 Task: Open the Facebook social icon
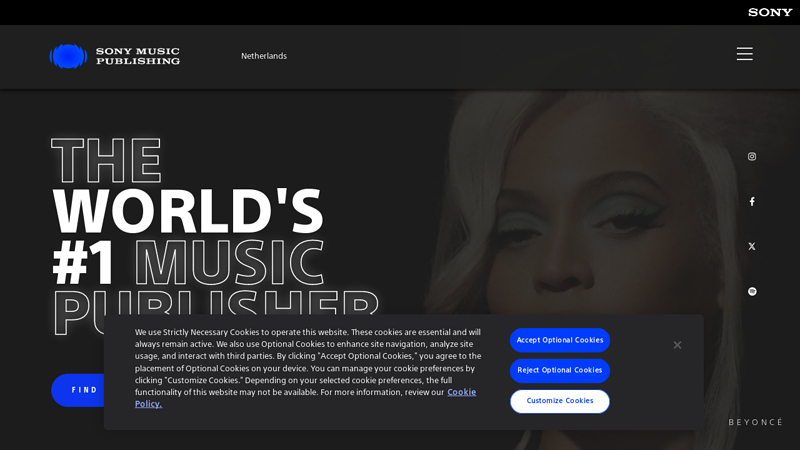(x=752, y=202)
